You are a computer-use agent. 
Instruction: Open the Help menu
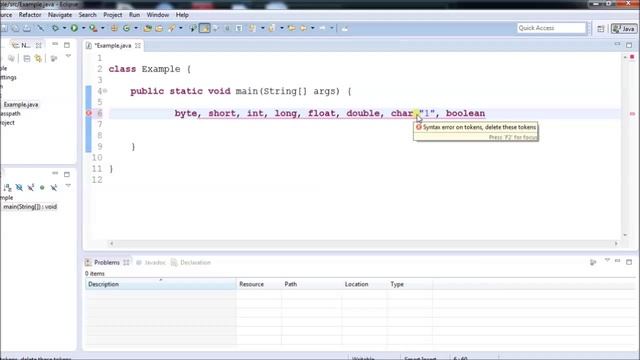[x=182, y=15]
